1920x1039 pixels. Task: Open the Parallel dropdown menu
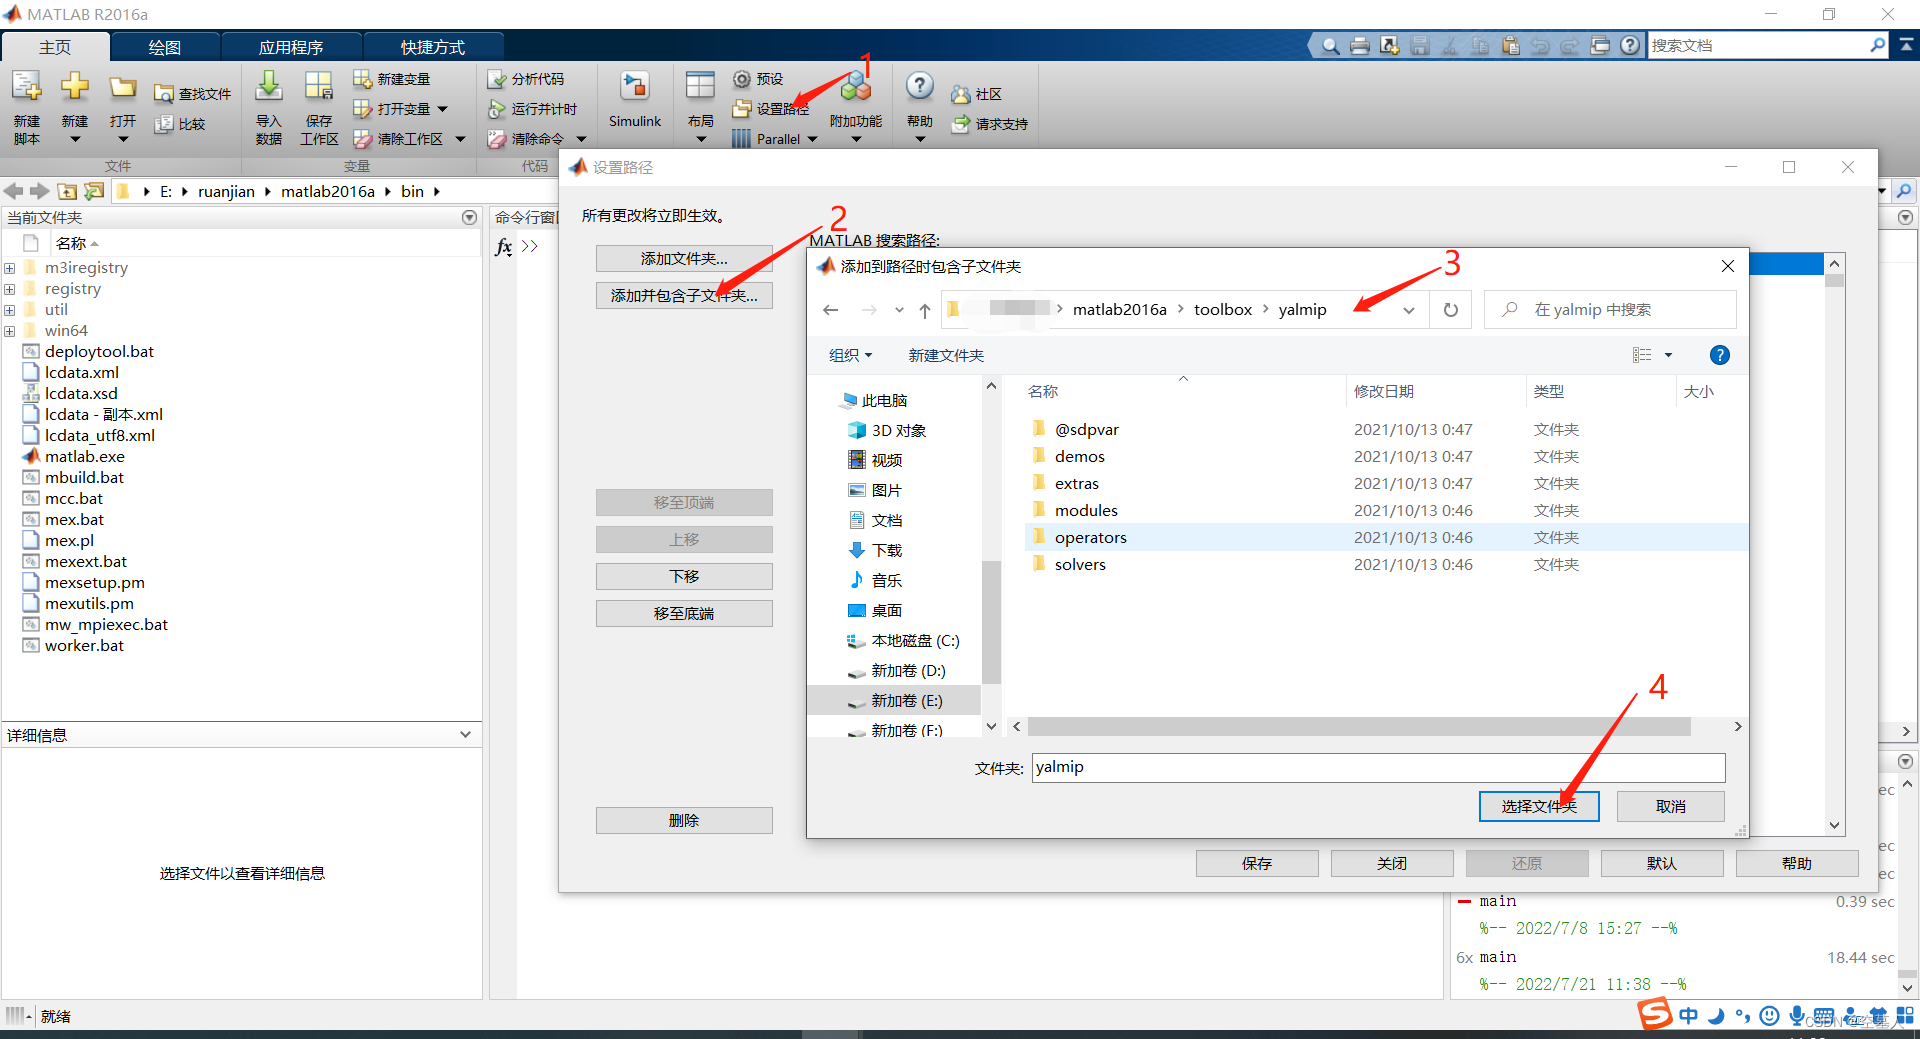(x=812, y=139)
